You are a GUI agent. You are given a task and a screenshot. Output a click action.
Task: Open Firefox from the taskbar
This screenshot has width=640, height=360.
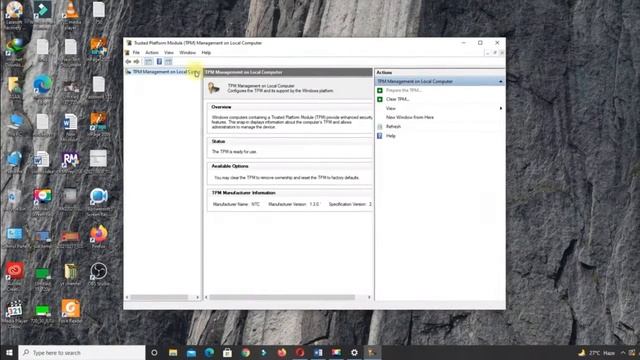tap(282, 353)
